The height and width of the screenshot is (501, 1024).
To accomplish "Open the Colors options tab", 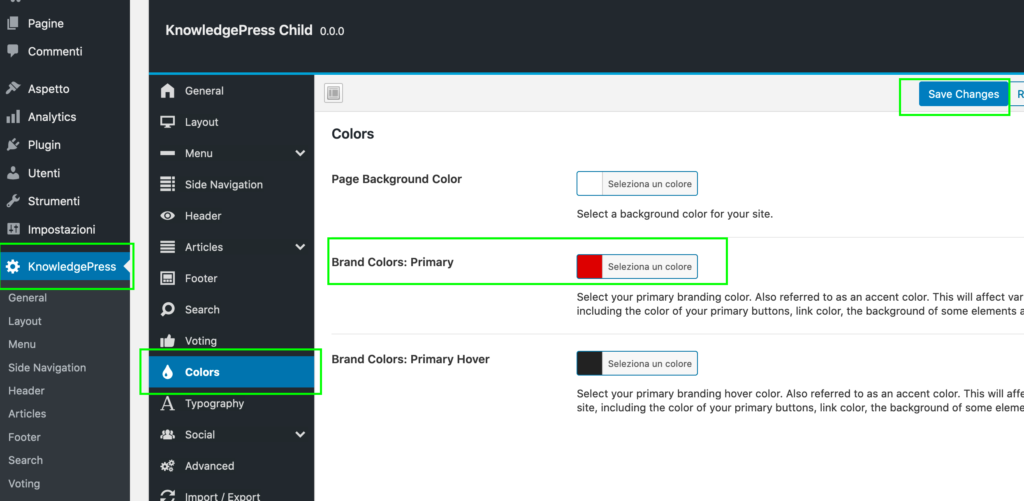I will (202, 372).
